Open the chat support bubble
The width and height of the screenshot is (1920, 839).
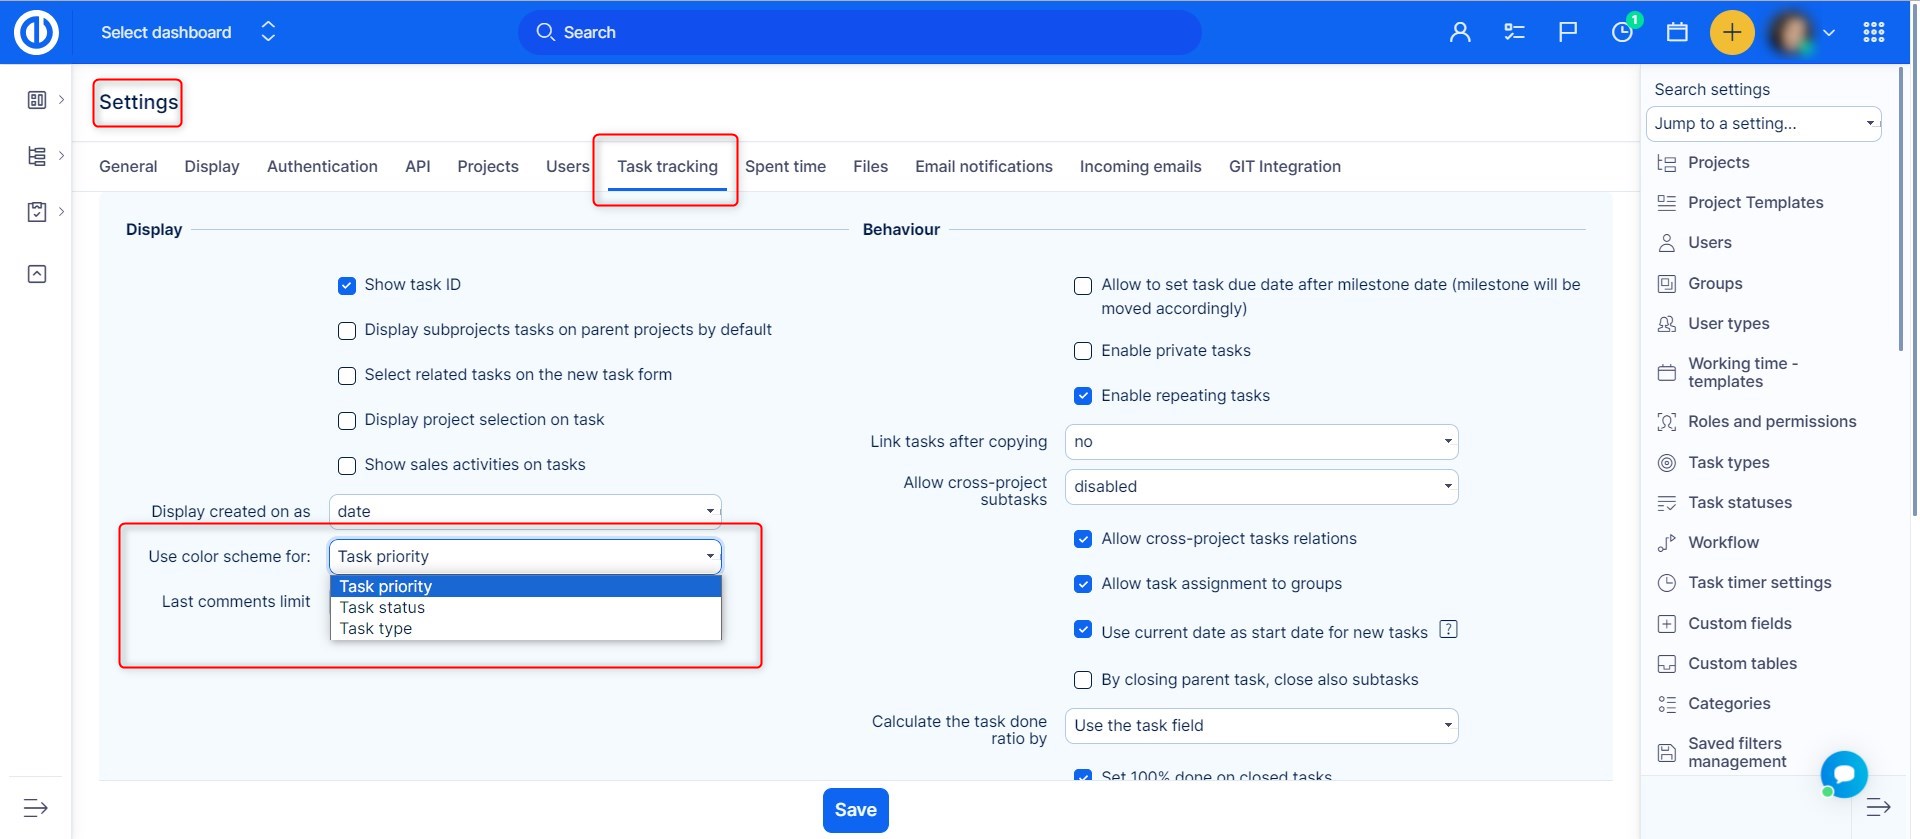point(1844,774)
